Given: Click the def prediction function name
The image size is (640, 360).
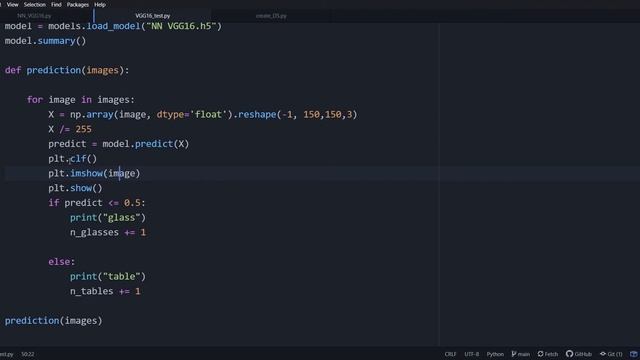Looking at the screenshot, I should pos(53,70).
